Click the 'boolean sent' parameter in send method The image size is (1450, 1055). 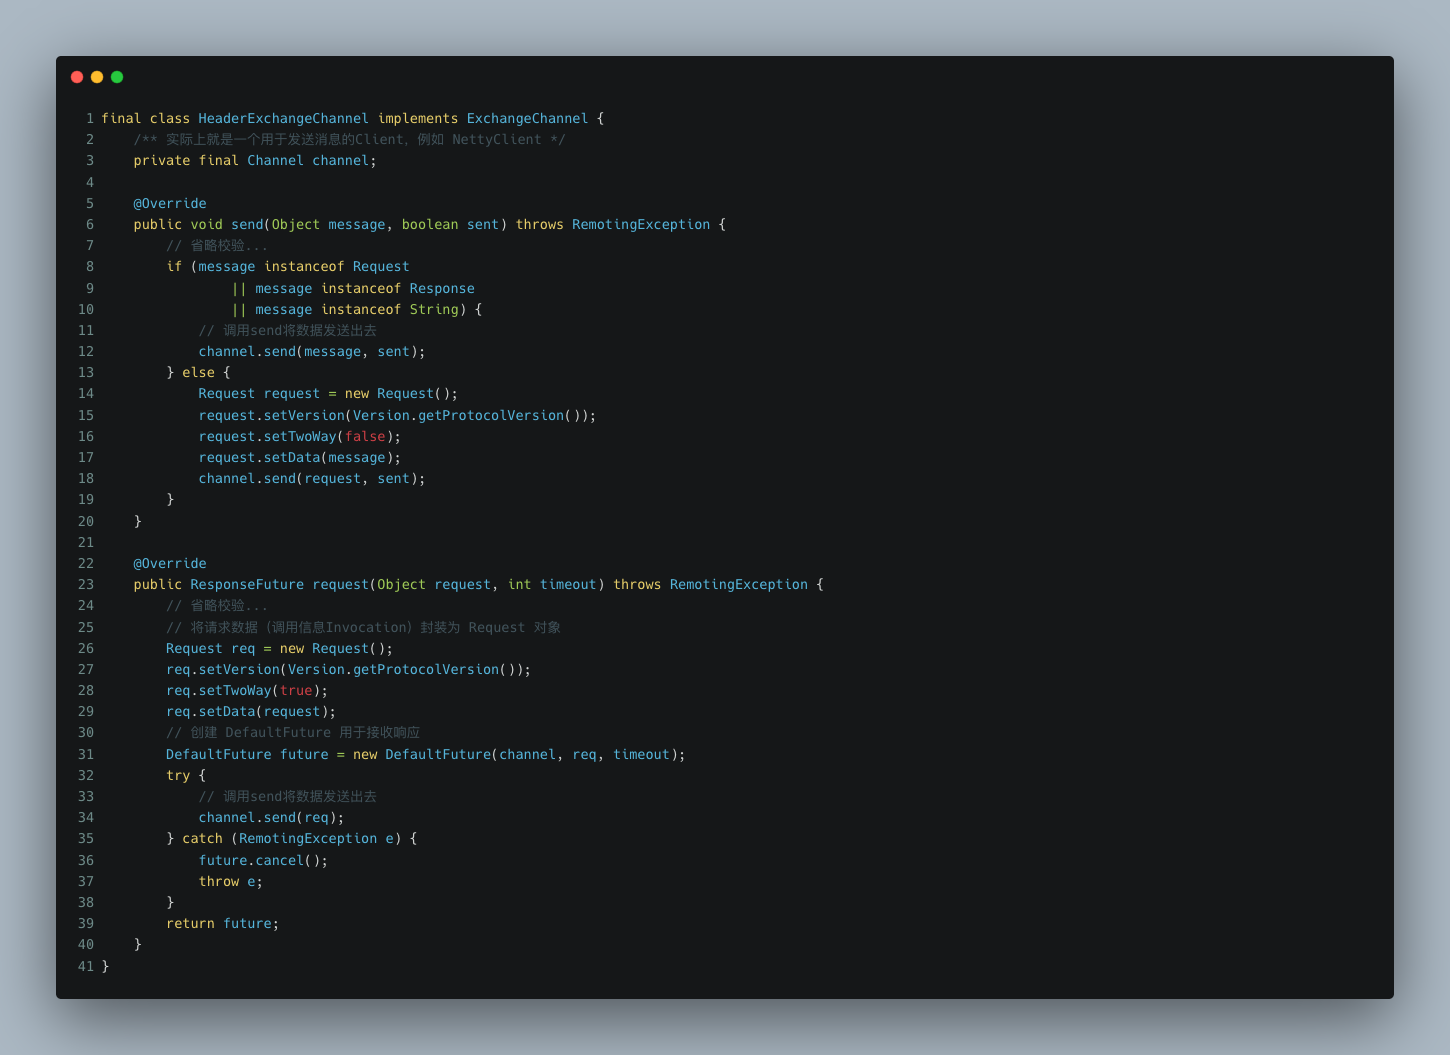click(x=450, y=224)
